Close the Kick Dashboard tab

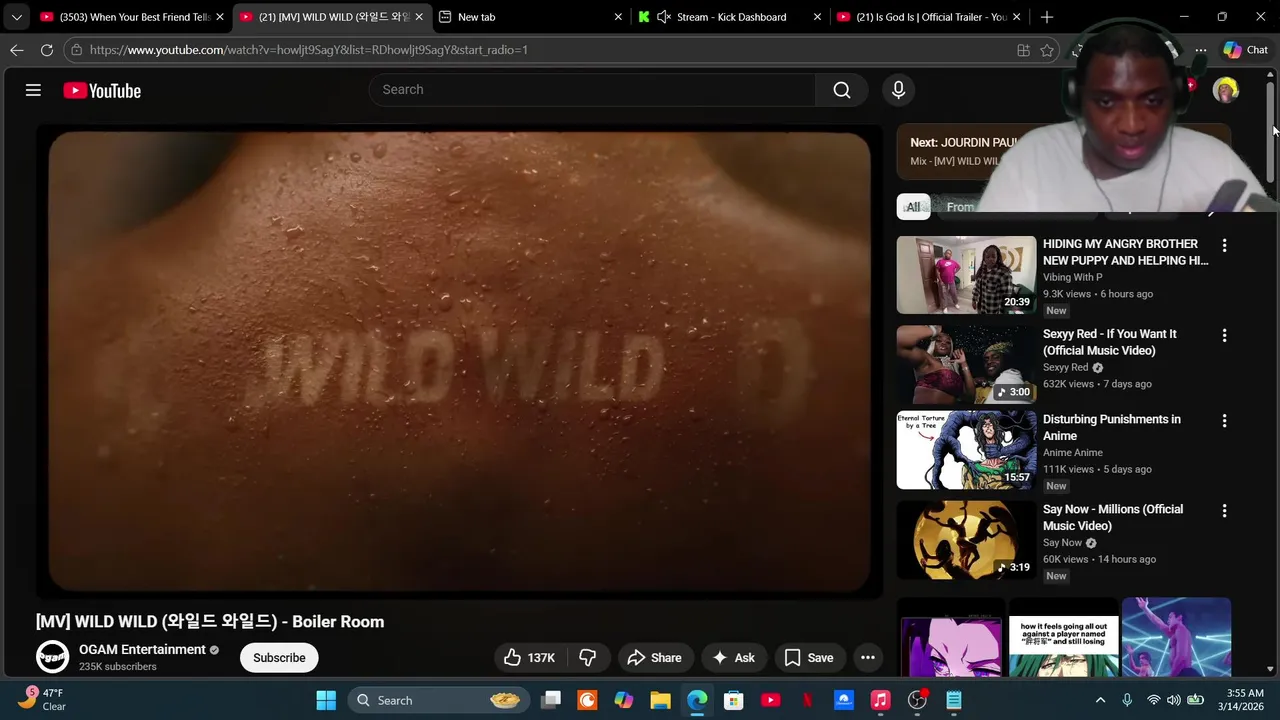(817, 17)
